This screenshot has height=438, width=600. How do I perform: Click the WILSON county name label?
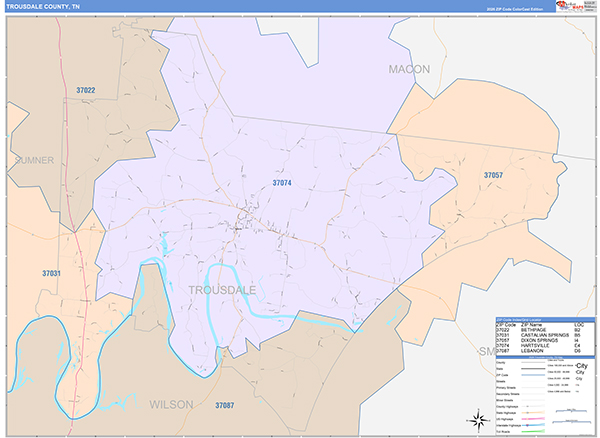(171, 405)
